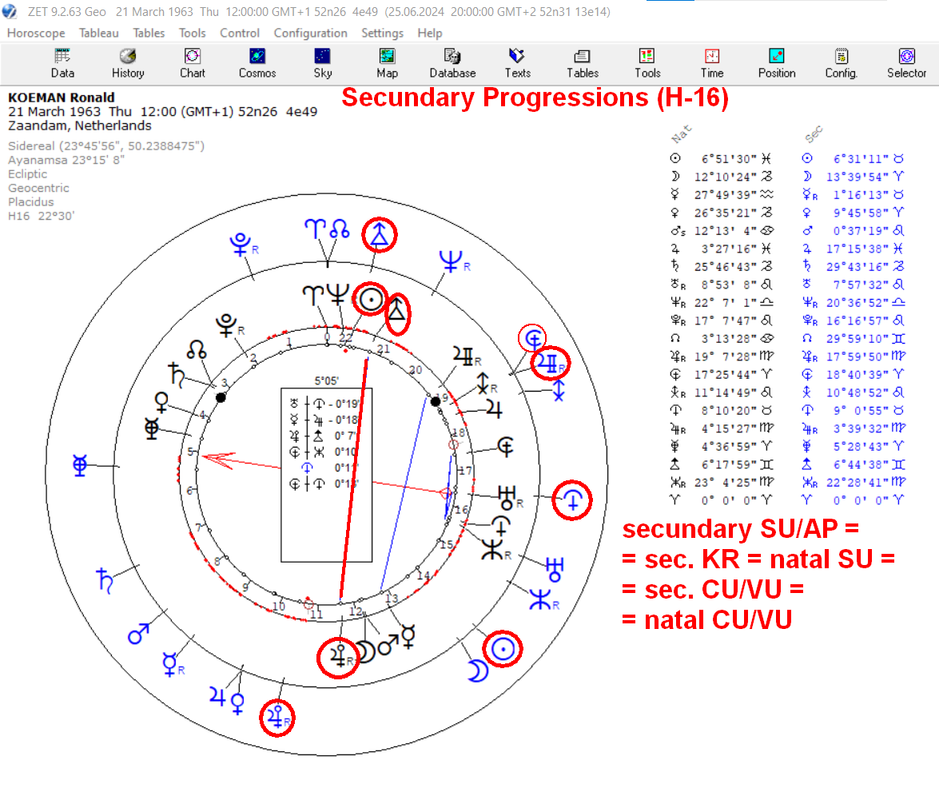The height and width of the screenshot is (800, 939).
Task: Click secondary Moon position 13°39'54"
Action: (858, 177)
